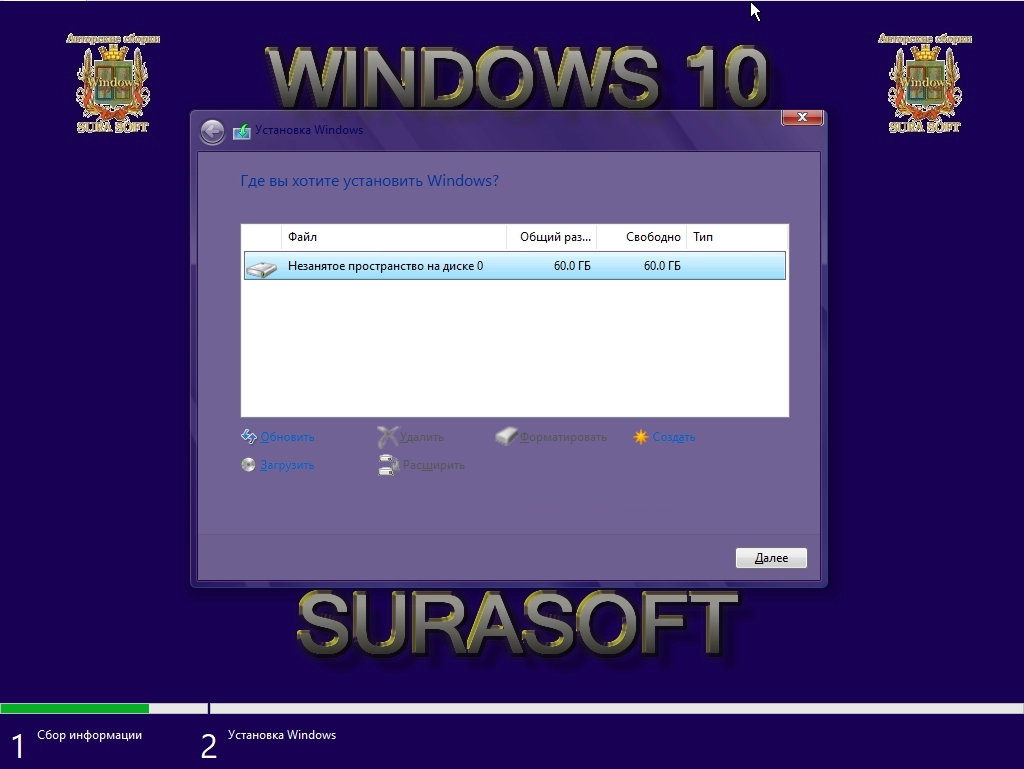Click the disc icon beside Загрузить
Viewport: 1024px width, 769px height.
248,465
